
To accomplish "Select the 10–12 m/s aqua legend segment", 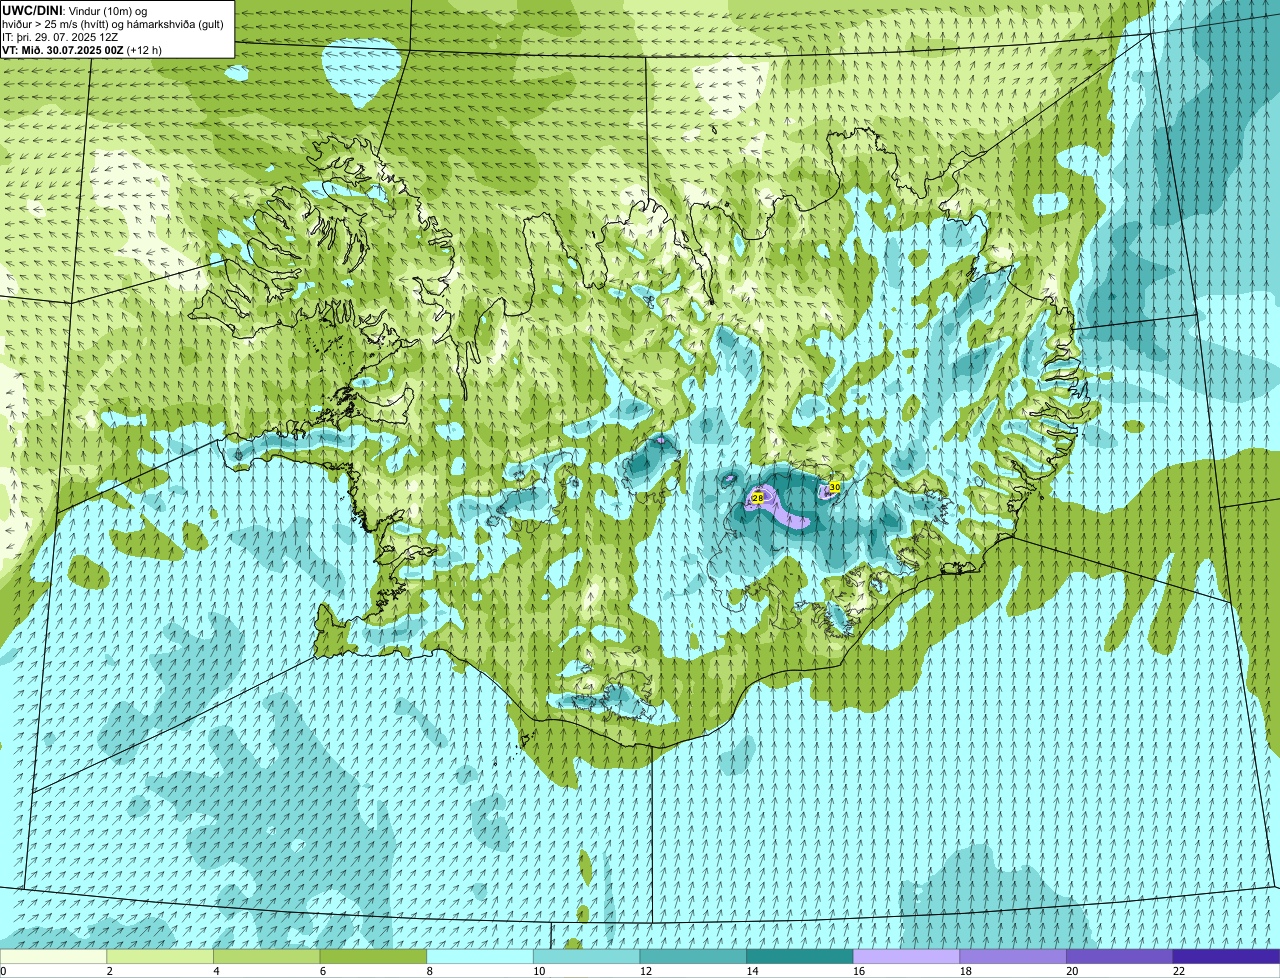I will 586,956.
